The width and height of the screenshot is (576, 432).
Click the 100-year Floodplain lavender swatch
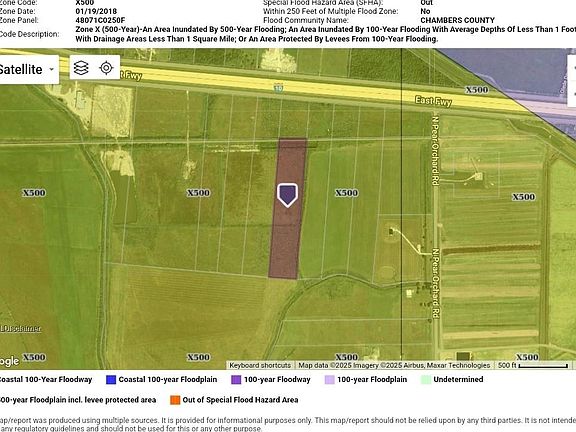[330, 379]
